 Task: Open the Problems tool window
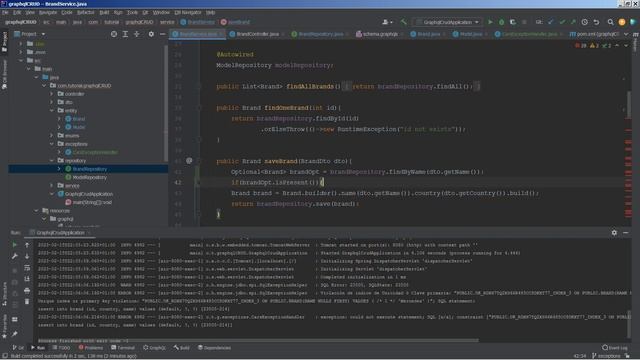coord(91,348)
